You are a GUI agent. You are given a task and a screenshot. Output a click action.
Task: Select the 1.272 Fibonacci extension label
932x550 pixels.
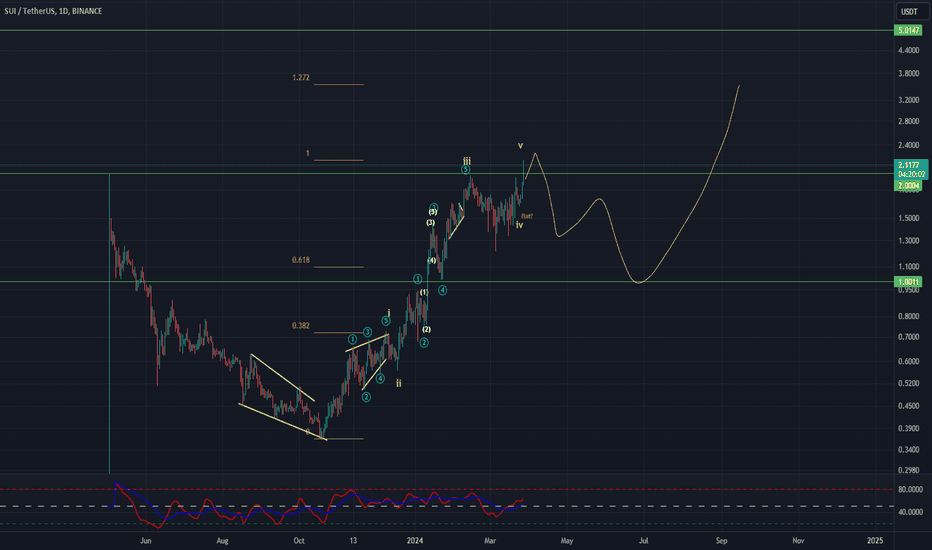pyautogui.click(x=301, y=77)
